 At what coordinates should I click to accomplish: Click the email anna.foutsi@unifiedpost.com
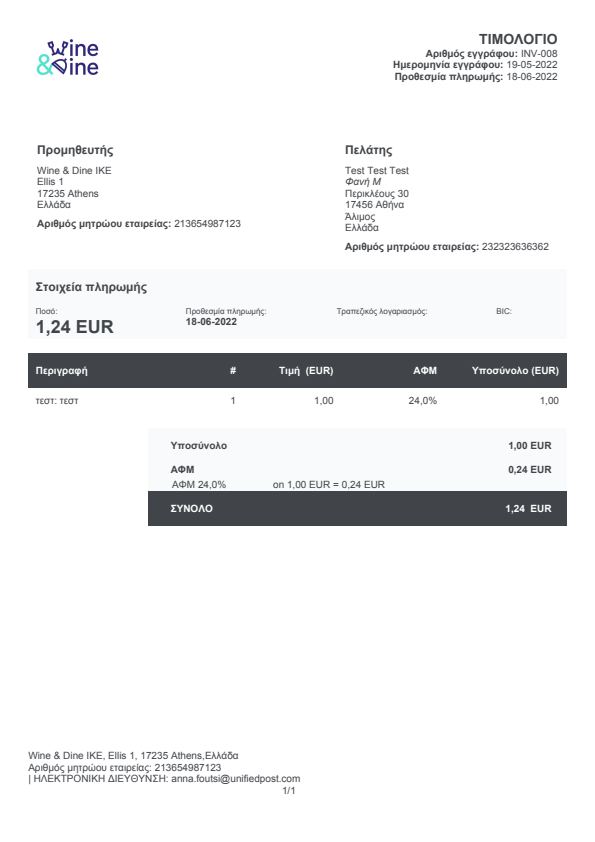point(236,779)
